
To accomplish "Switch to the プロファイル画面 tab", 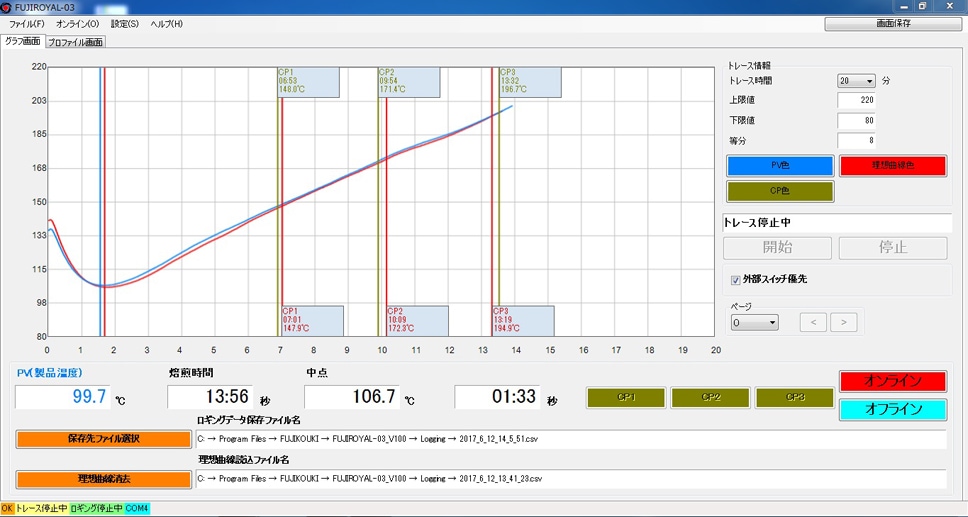I will [75, 42].
